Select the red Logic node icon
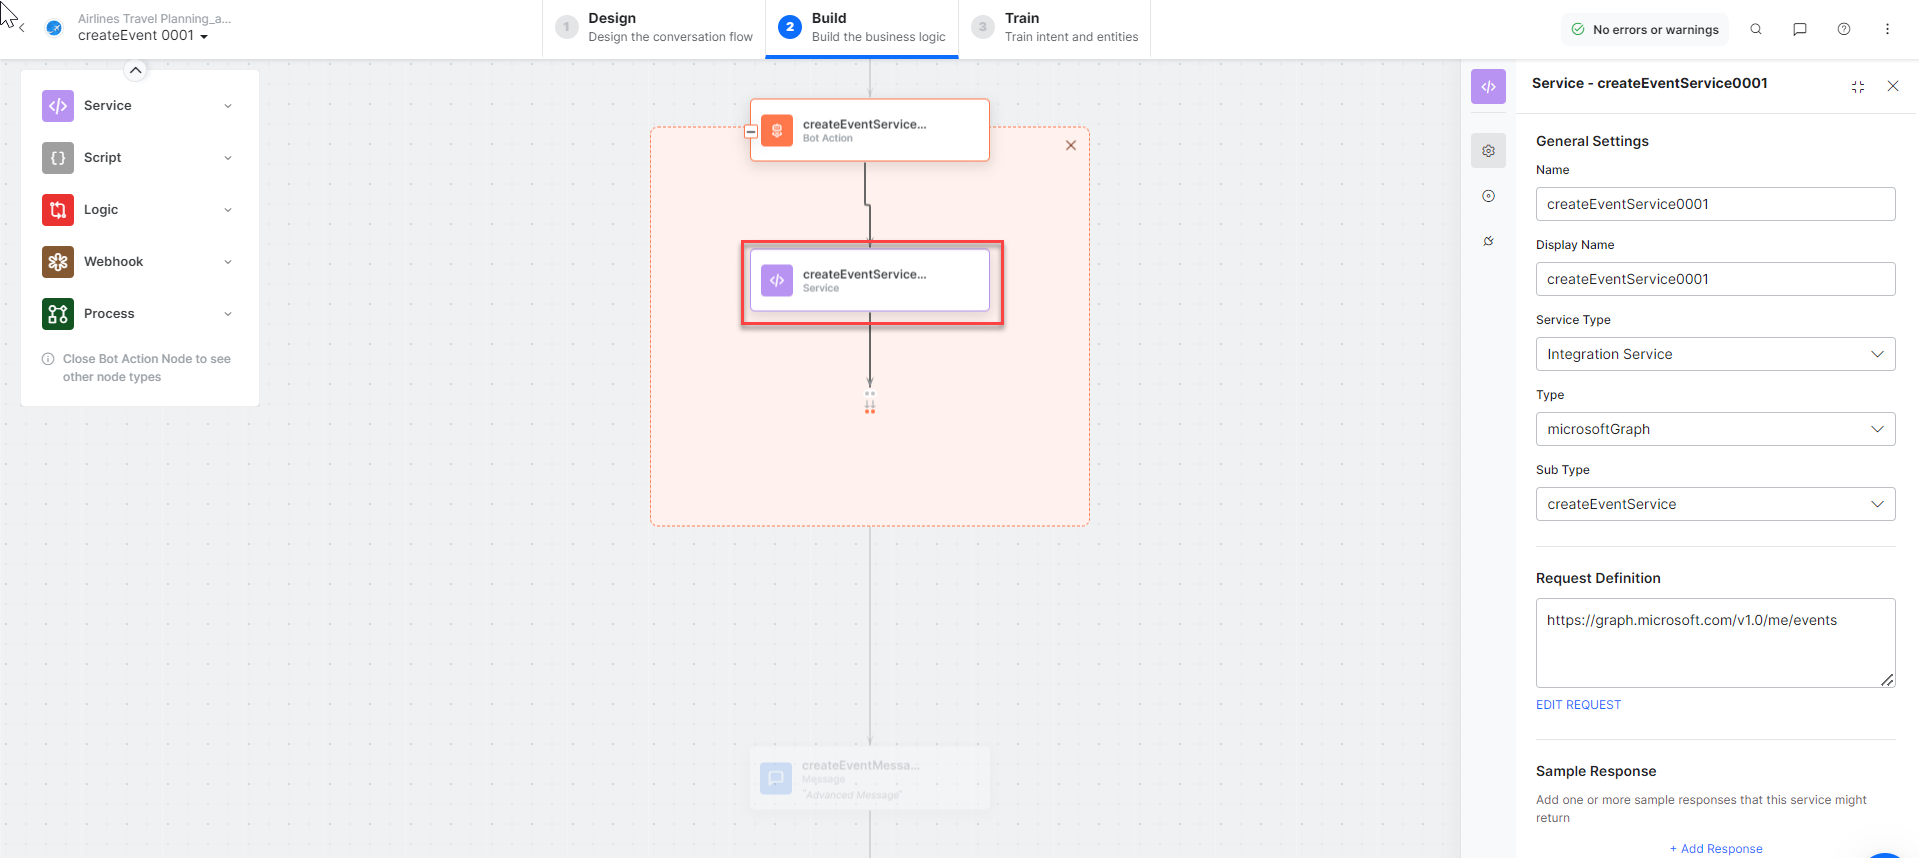The image size is (1919, 858). point(58,210)
